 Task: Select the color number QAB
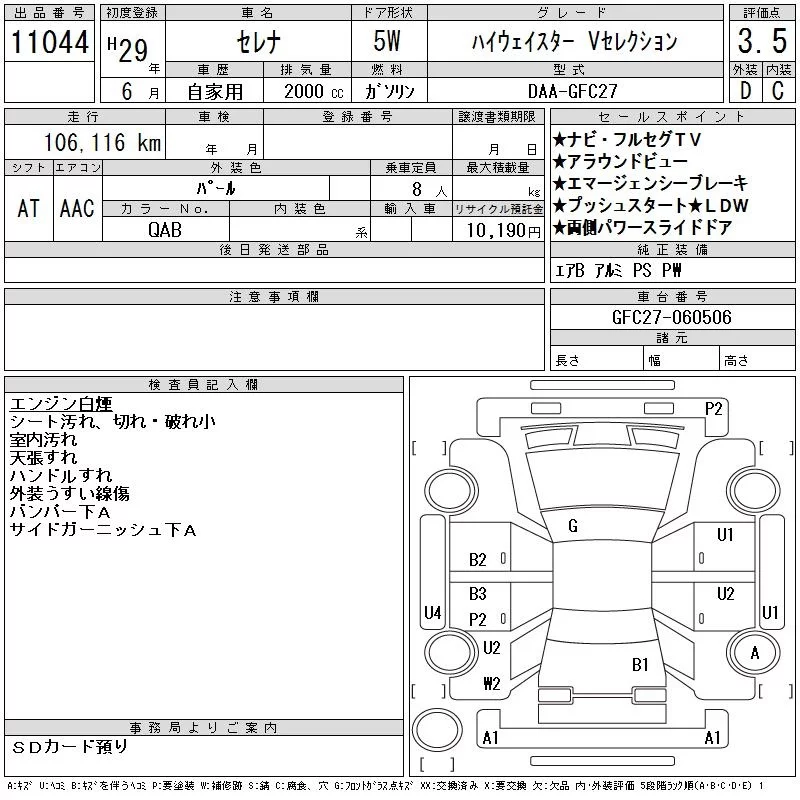[x=165, y=228]
